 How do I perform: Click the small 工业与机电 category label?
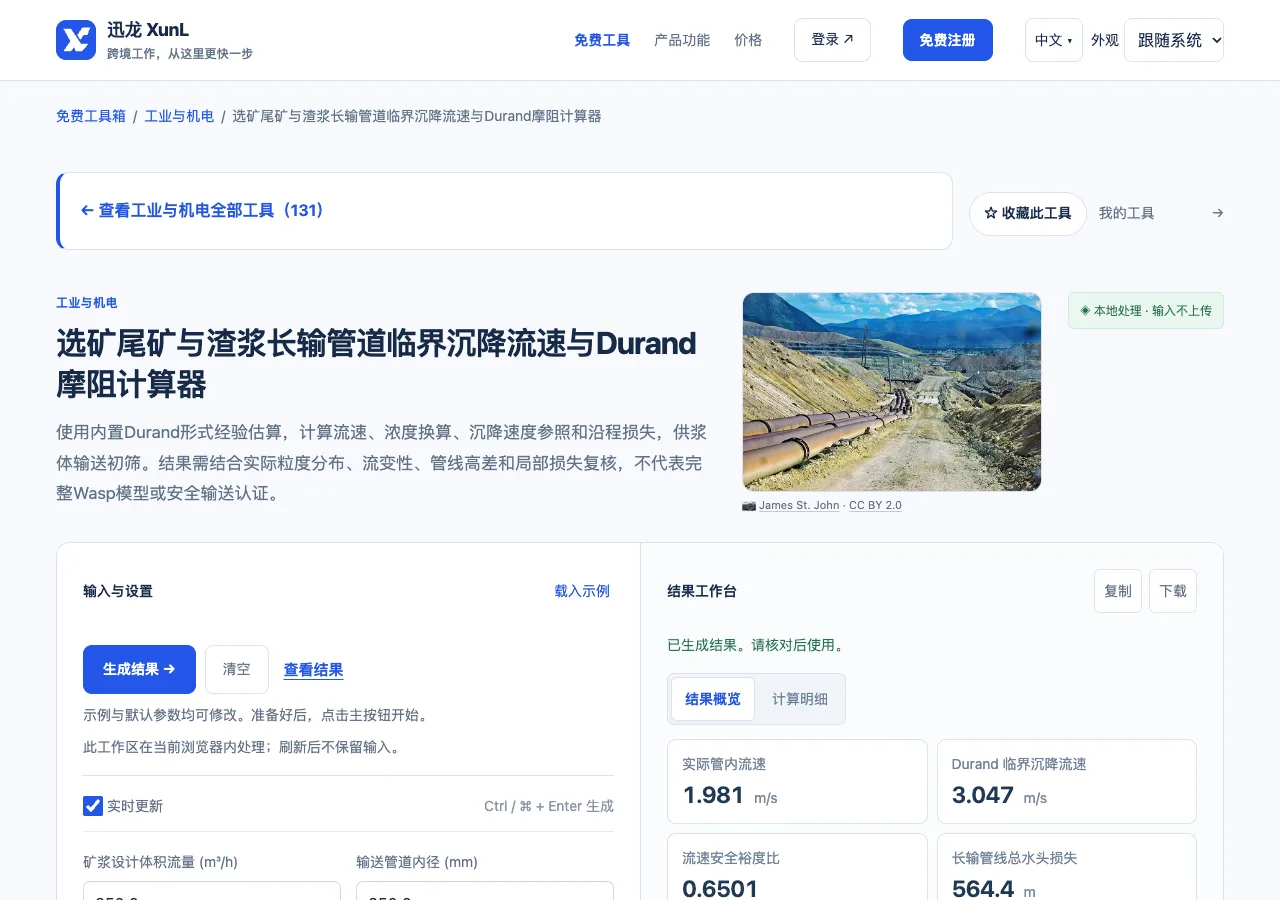coord(87,303)
